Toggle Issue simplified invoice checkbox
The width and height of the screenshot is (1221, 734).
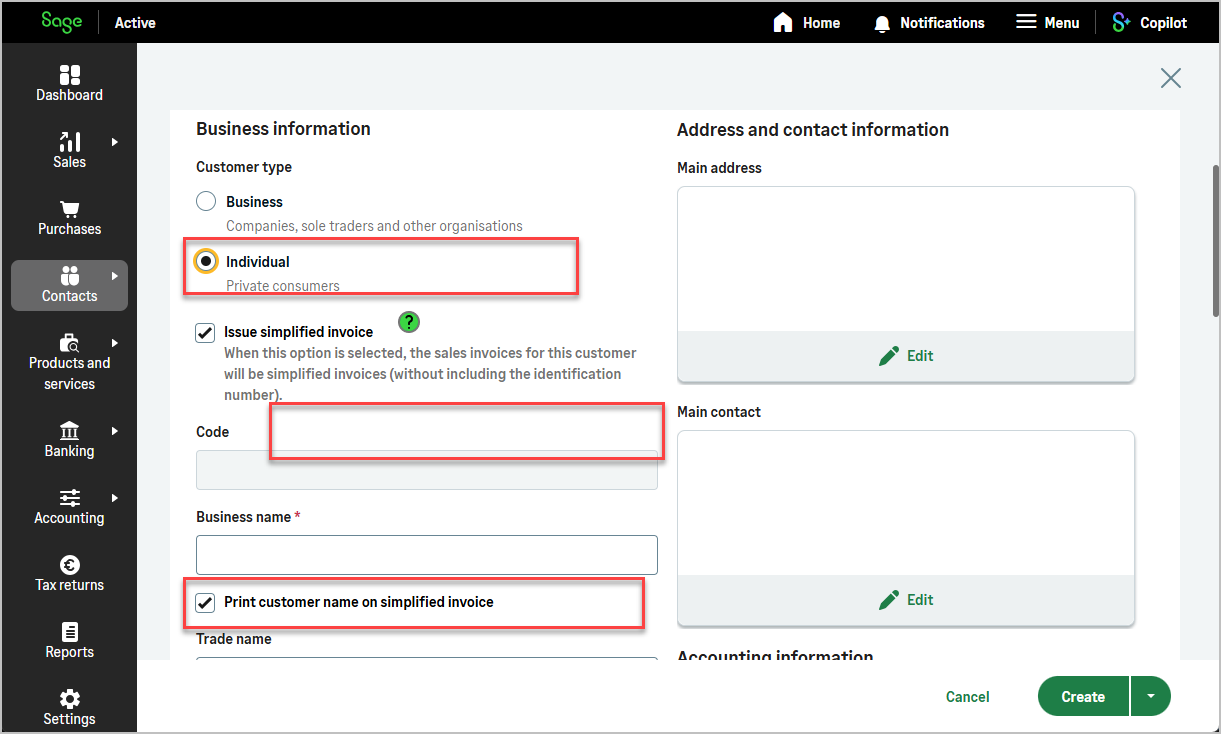coord(205,333)
